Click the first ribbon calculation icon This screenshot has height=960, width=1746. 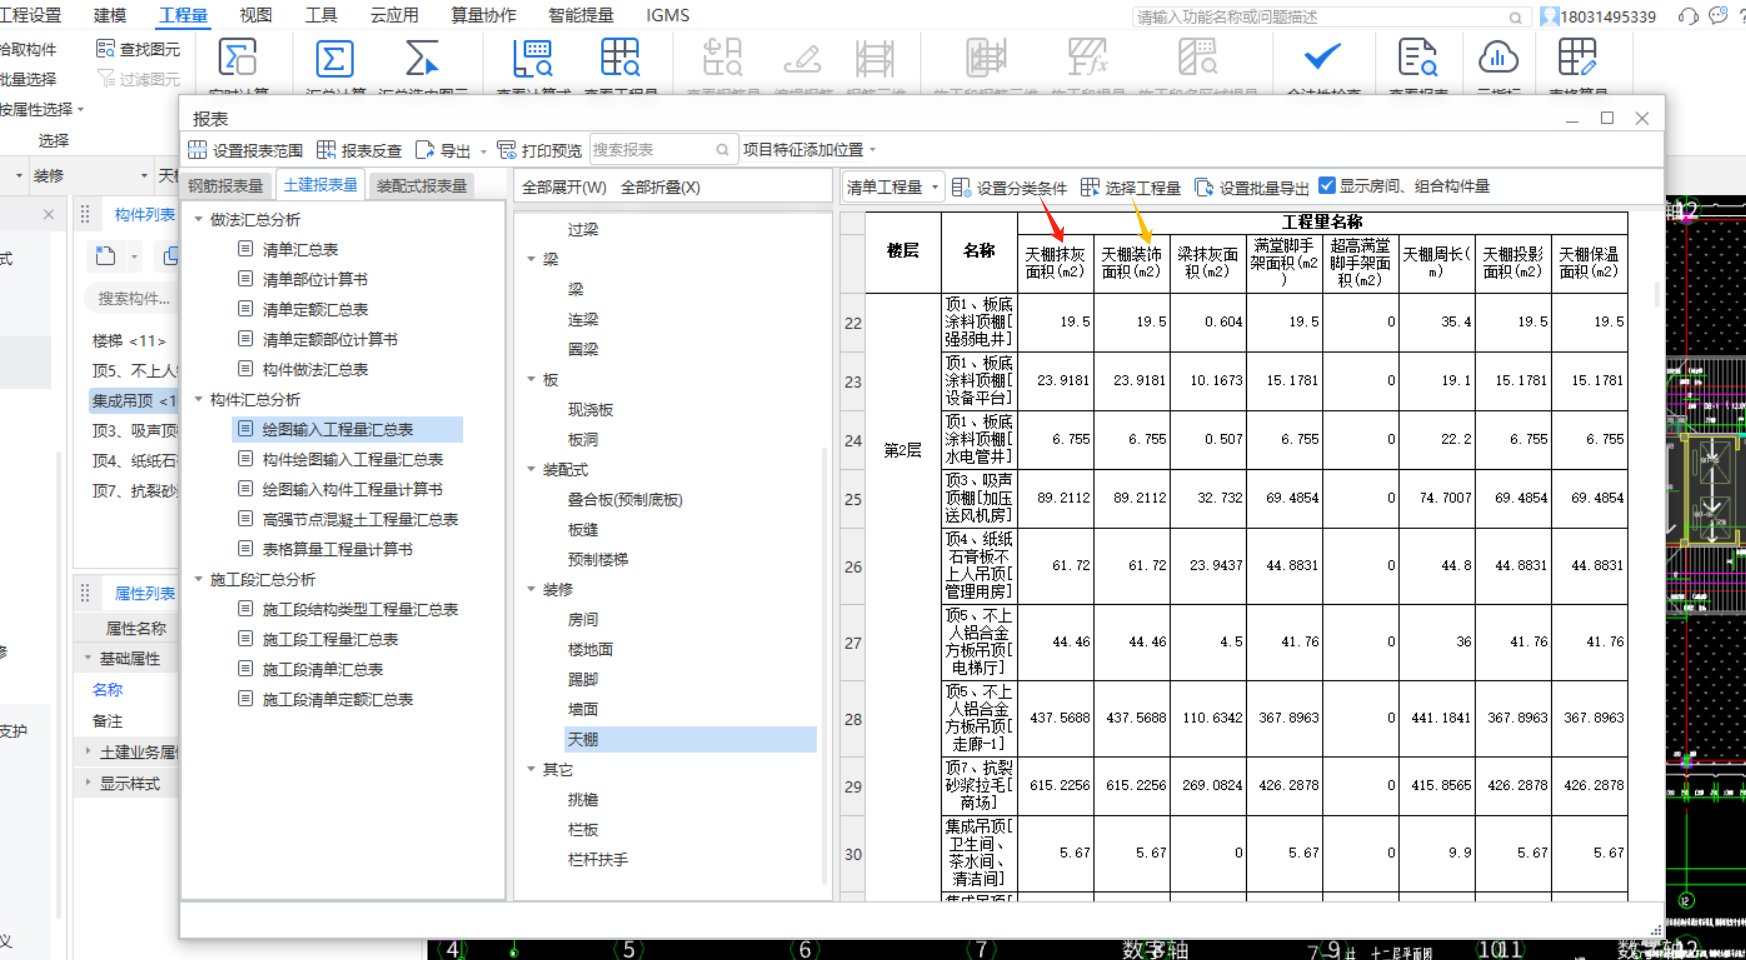pos(238,58)
